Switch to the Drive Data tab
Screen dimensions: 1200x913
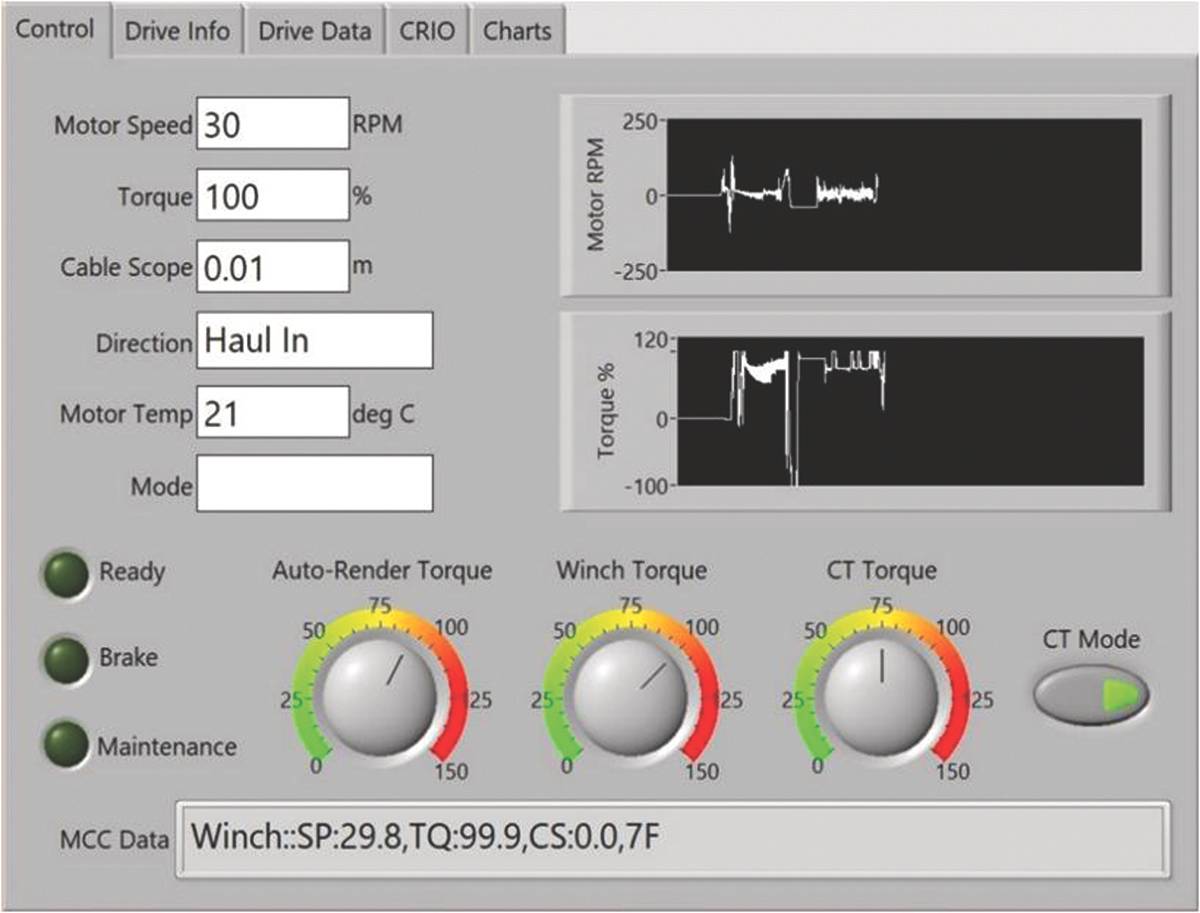click(315, 31)
